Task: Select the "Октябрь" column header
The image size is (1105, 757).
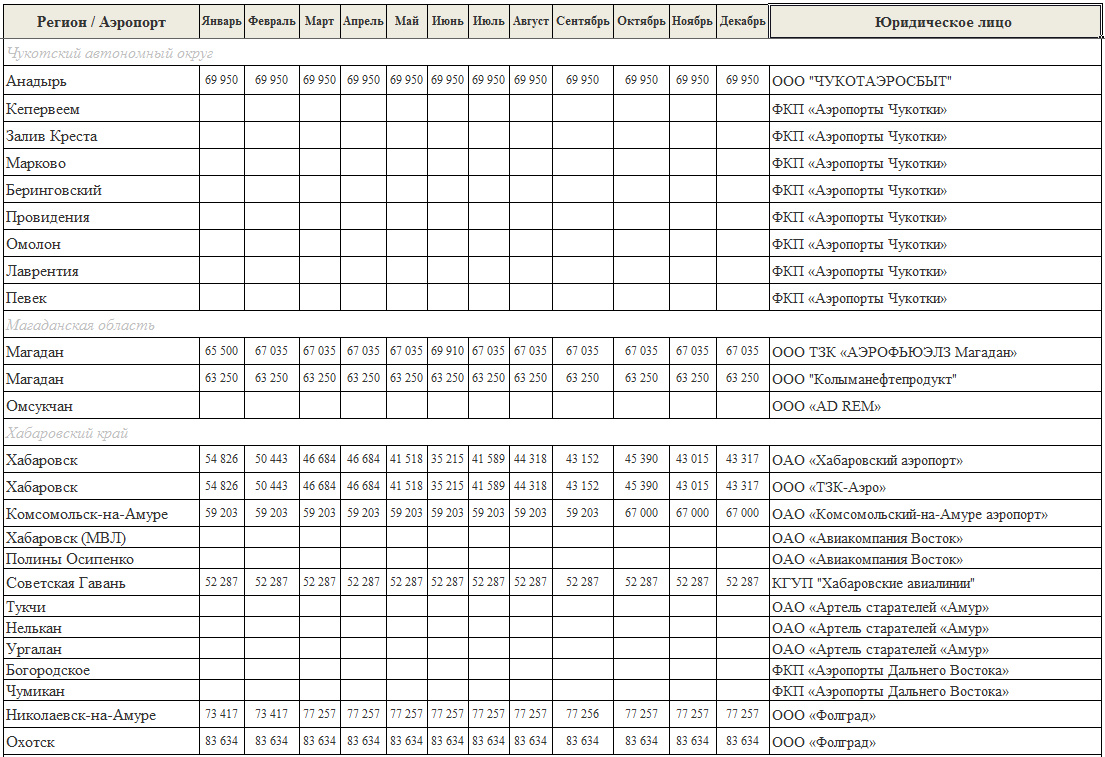Action: point(641,21)
